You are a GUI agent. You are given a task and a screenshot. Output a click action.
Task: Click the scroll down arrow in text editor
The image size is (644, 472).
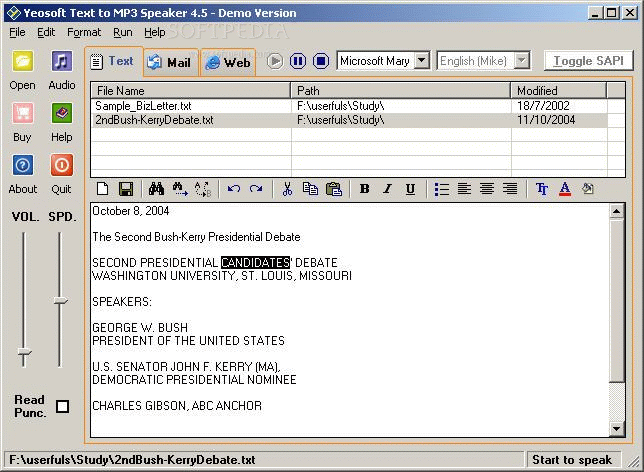[616, 428]
